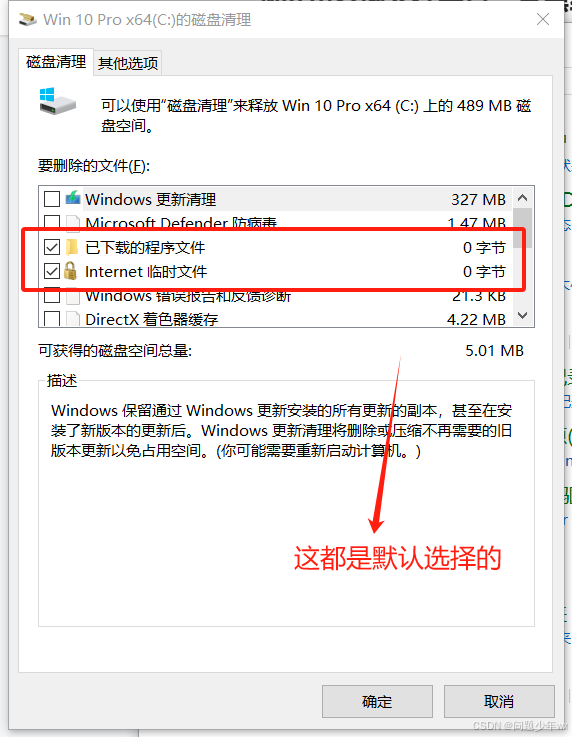Click the Windows drive icon in the header
Viewport: 572px width, 737px height.
click(57, 101)
